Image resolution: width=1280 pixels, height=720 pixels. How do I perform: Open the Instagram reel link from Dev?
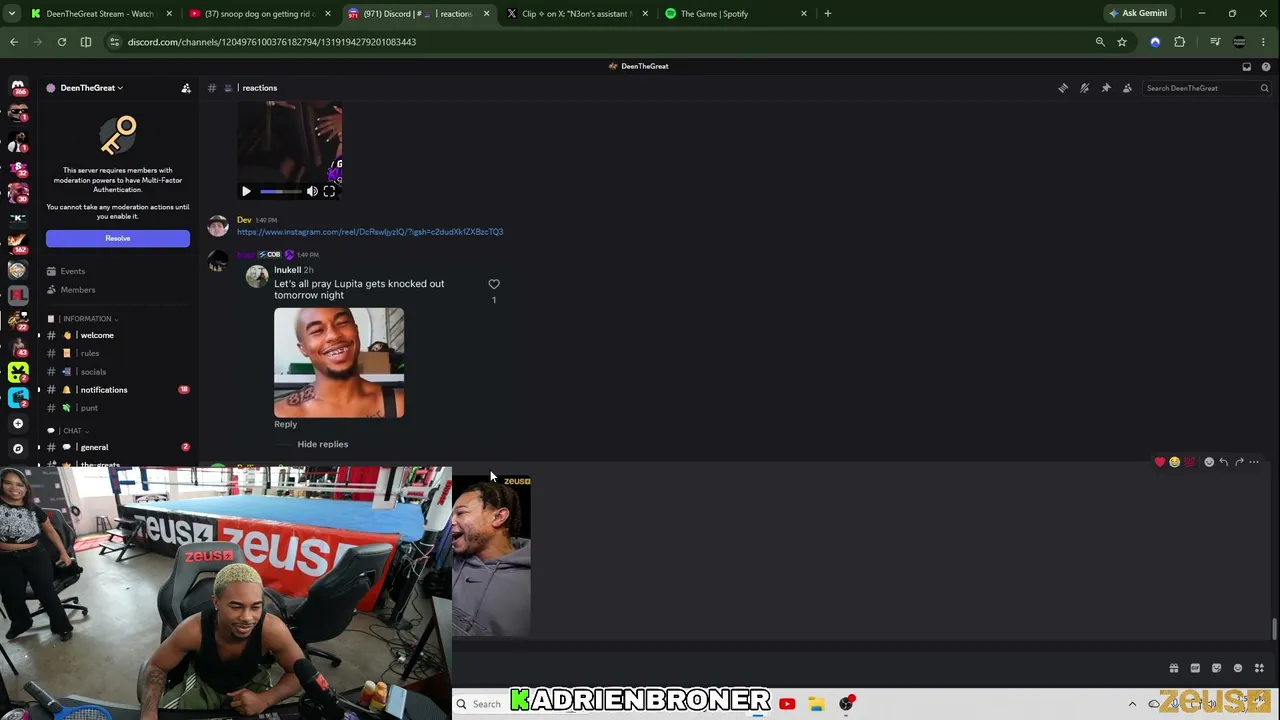coord(370,232)
